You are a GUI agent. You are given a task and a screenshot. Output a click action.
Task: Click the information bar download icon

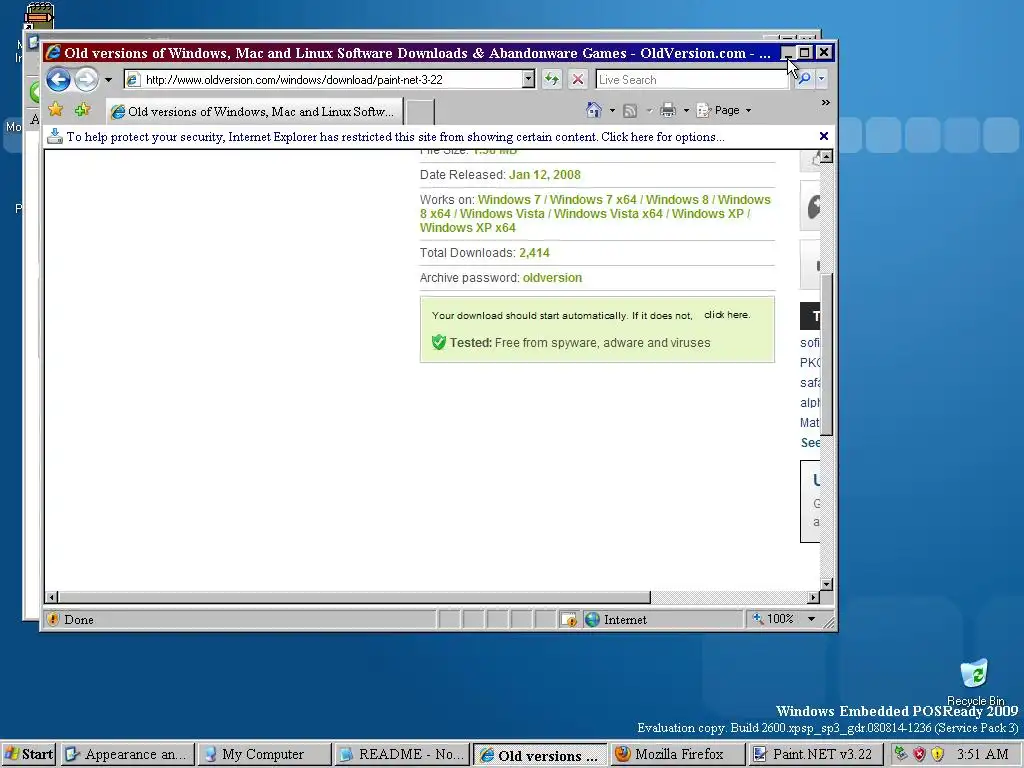pos(55,136)
